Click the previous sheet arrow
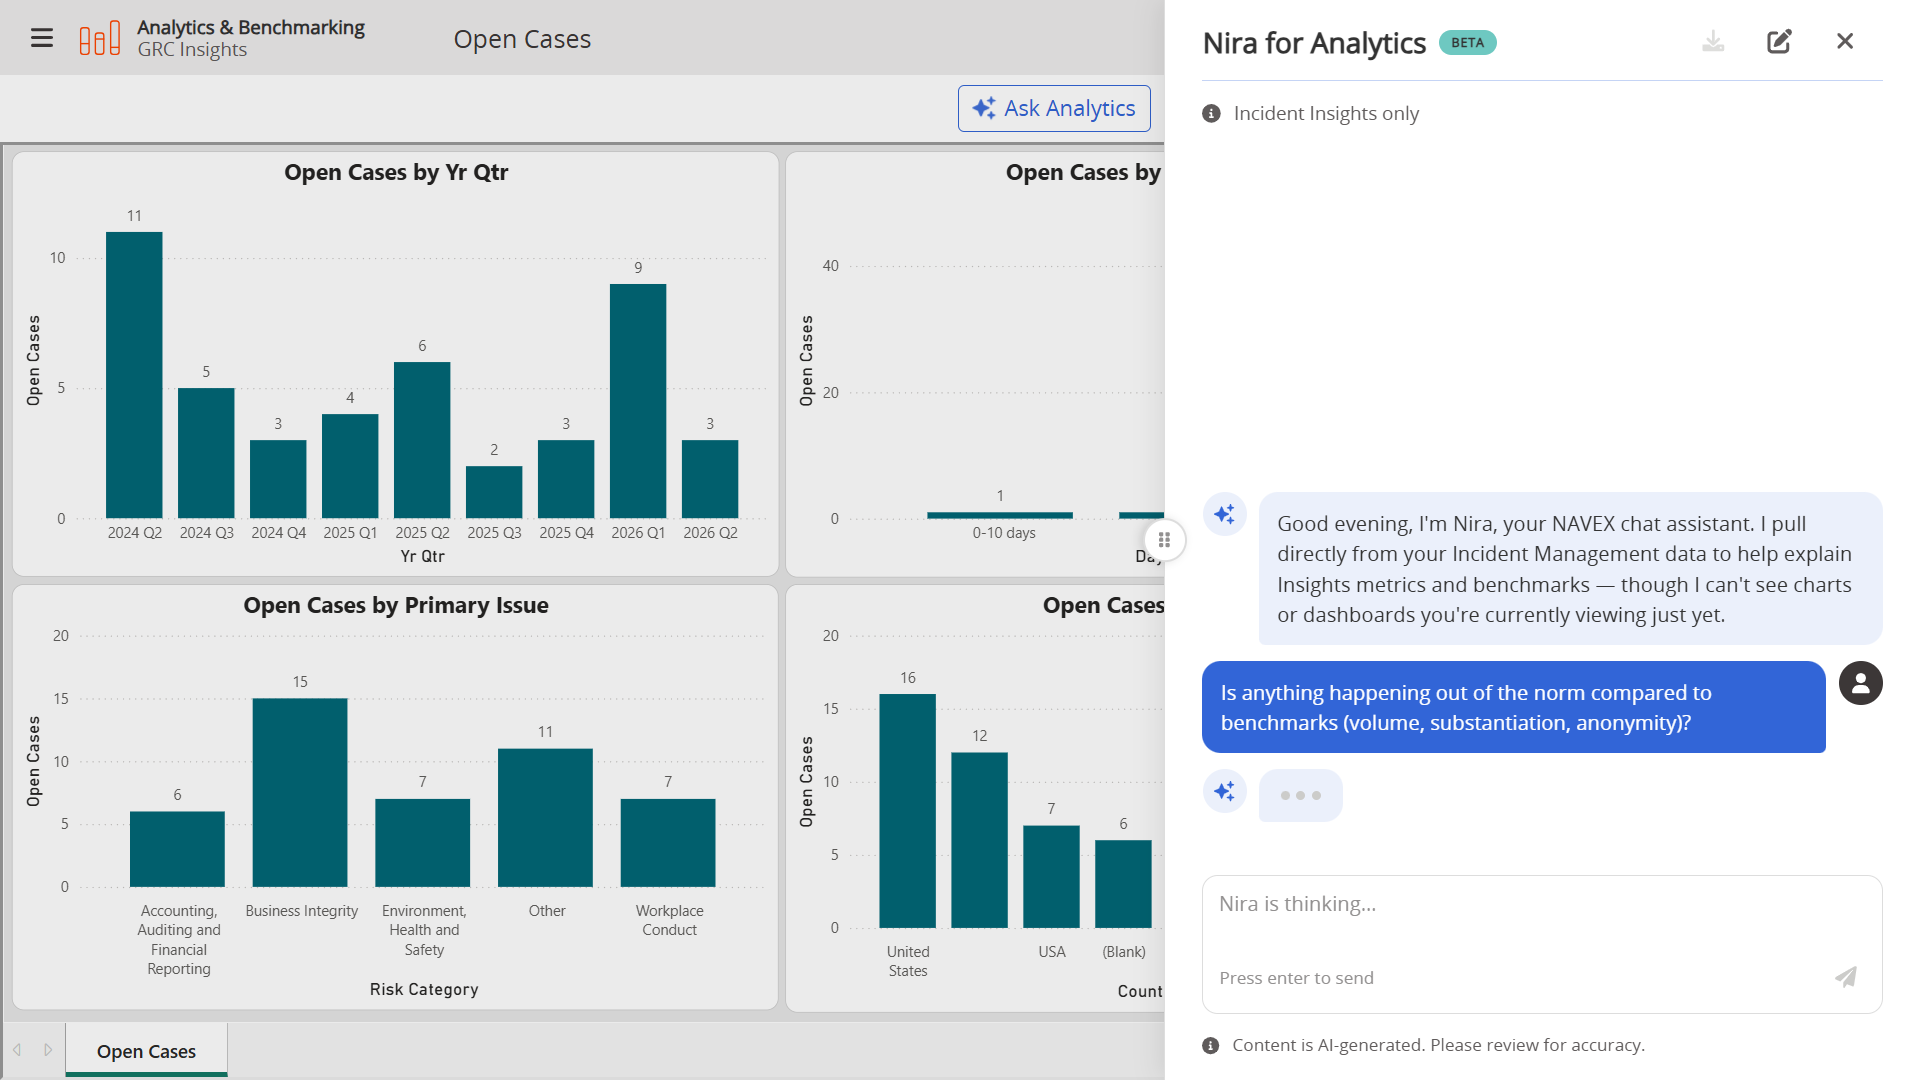 tap(17, 1050)
